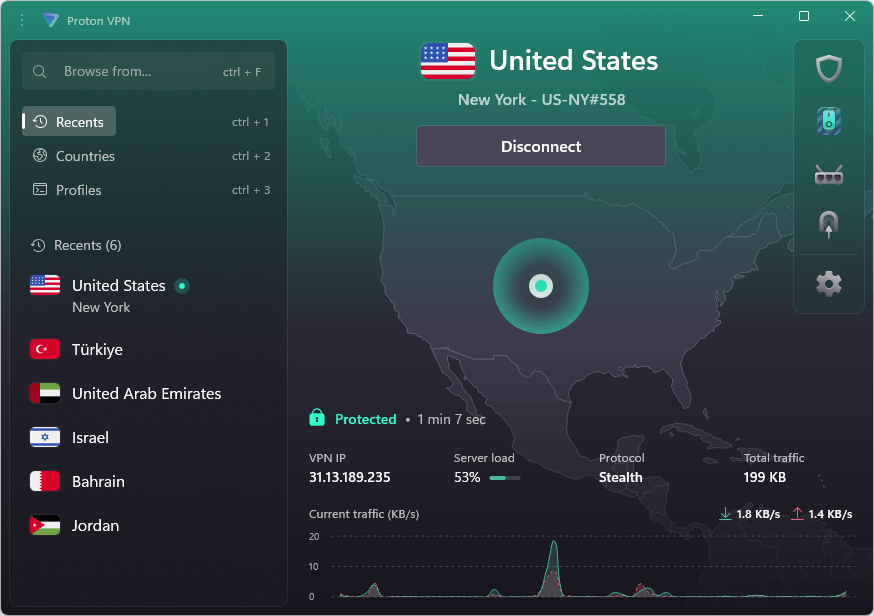Maximize the Proton VPN window
The height and width of the screenshot is (616, 874).
tap(804, 16)
